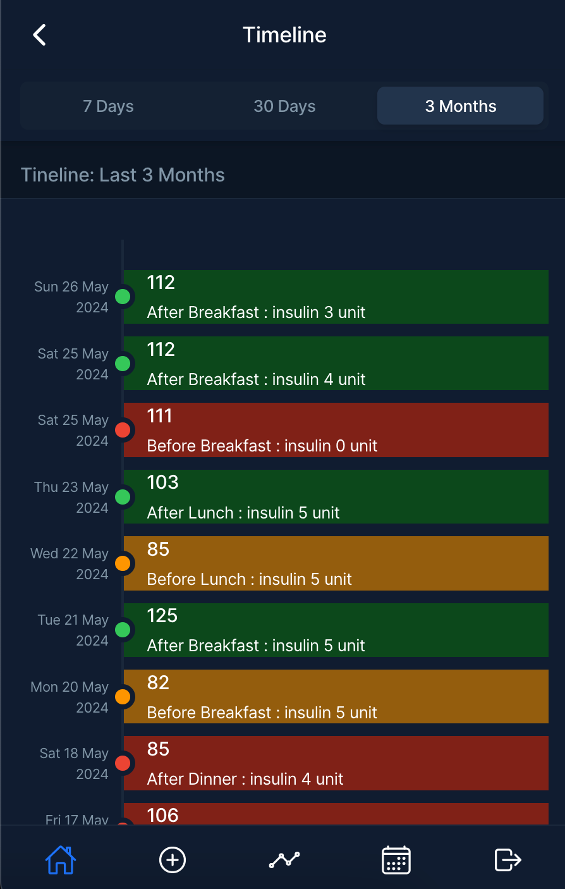Switch to the 7 Days tab
Screen dimensions: 566x890
tap(108, 106)
